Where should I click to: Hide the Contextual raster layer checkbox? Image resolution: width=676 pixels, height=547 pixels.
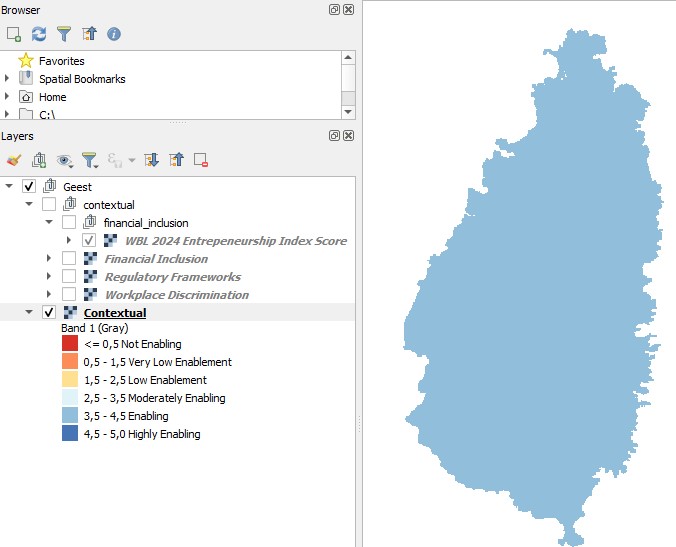pos(49,313)
